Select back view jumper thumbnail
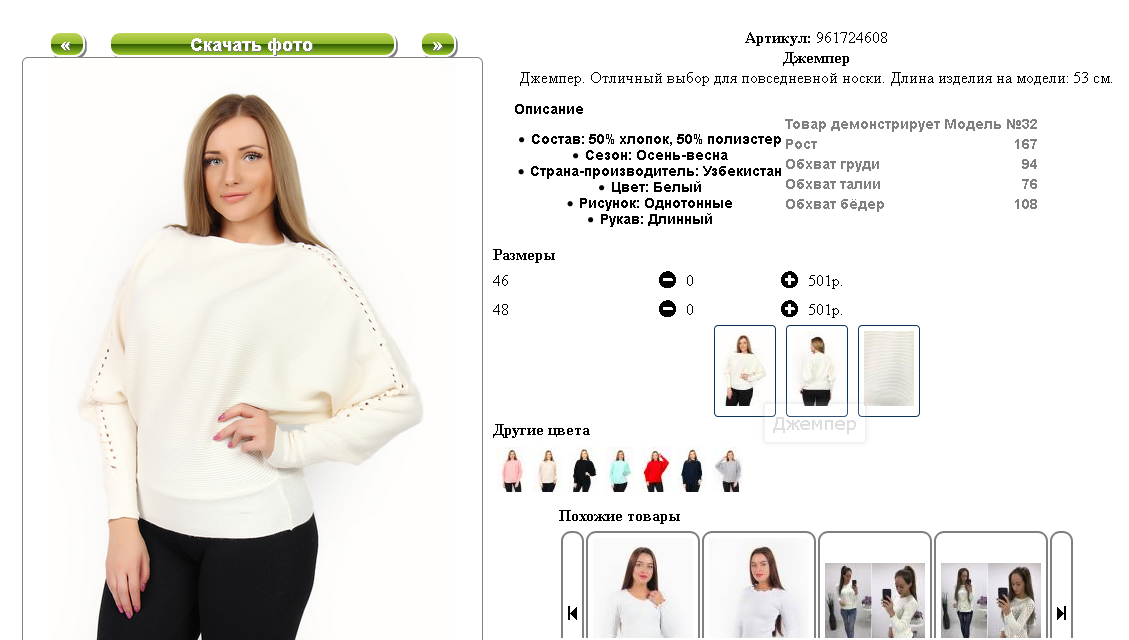 coord(817,371)
